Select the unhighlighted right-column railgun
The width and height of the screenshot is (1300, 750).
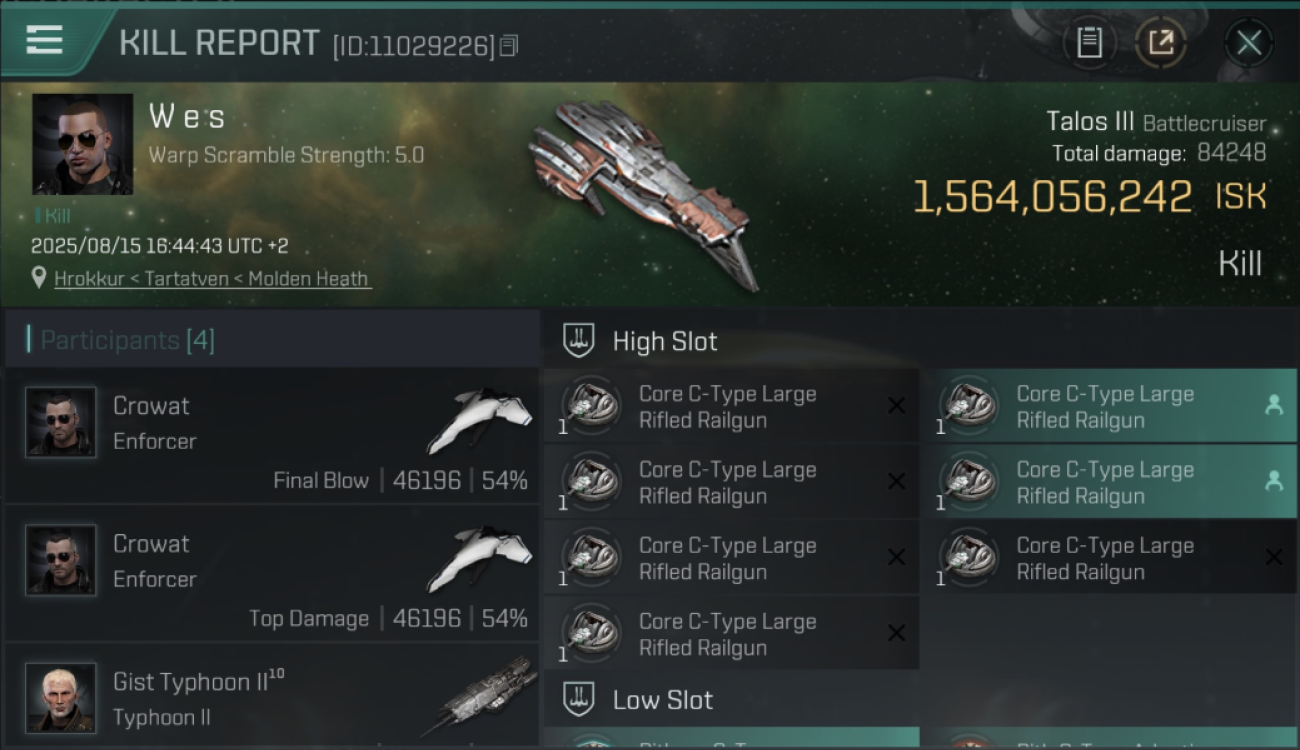coord(1109,558)
